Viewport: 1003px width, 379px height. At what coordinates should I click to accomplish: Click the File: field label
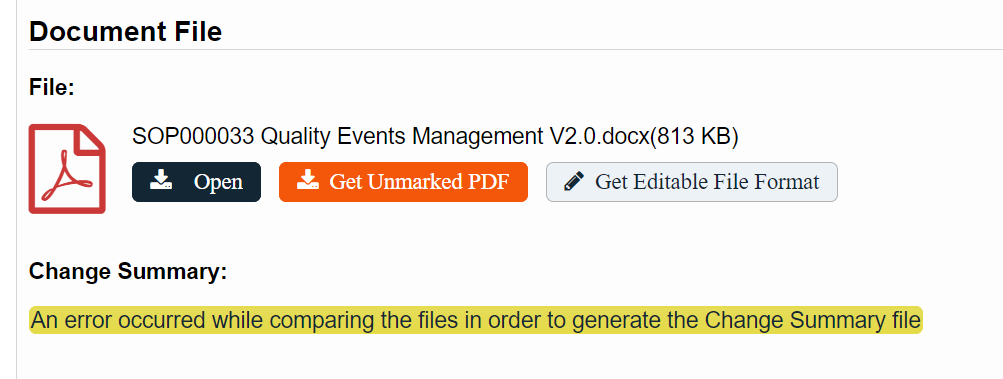52,87
